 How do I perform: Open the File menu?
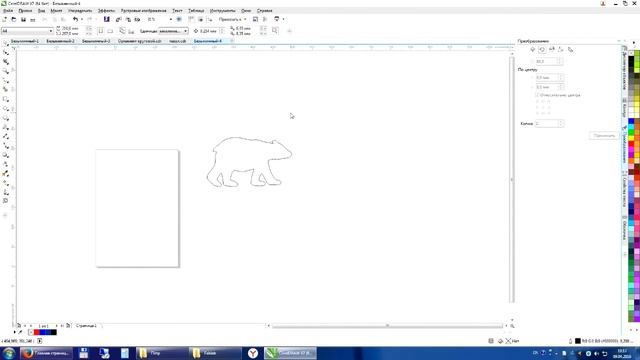click(8, 11)
